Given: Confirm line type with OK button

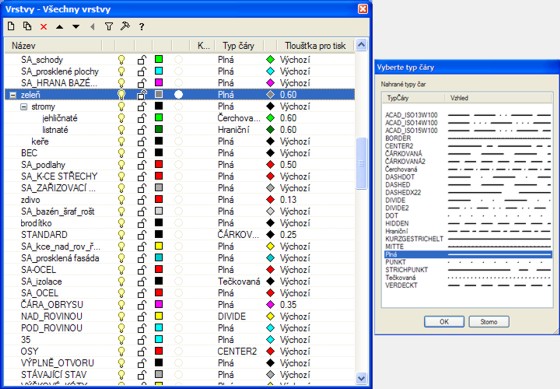Looking at the screenshot, I should click(444, 321).
